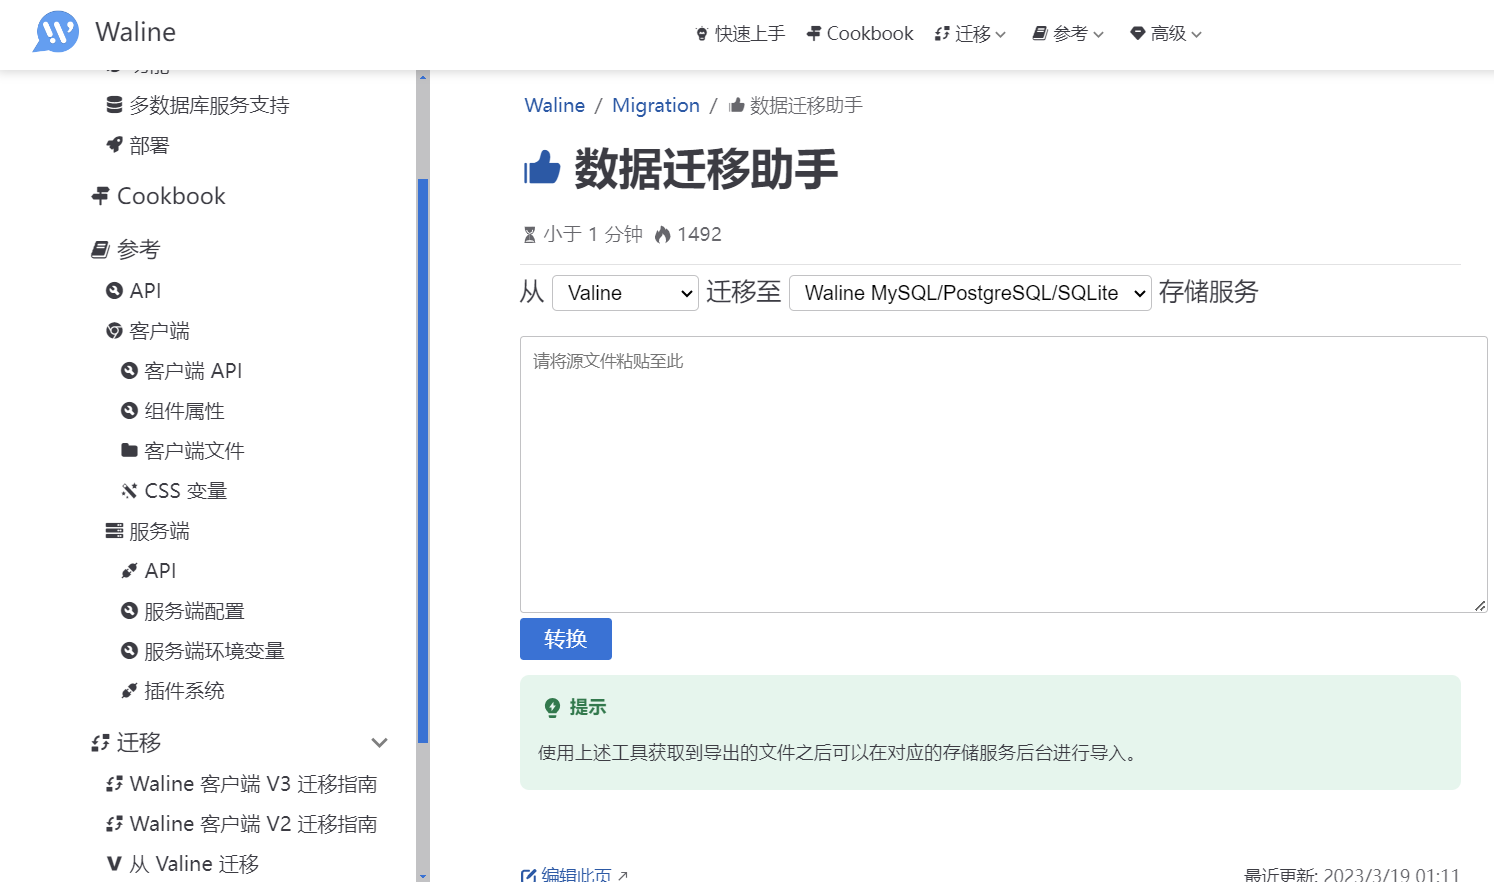This screenshot has height=882, width=1494.
Task: Open the Waline MySQL/PostgreSQL/SQLite target dropdown
Action: click(970, 293)
